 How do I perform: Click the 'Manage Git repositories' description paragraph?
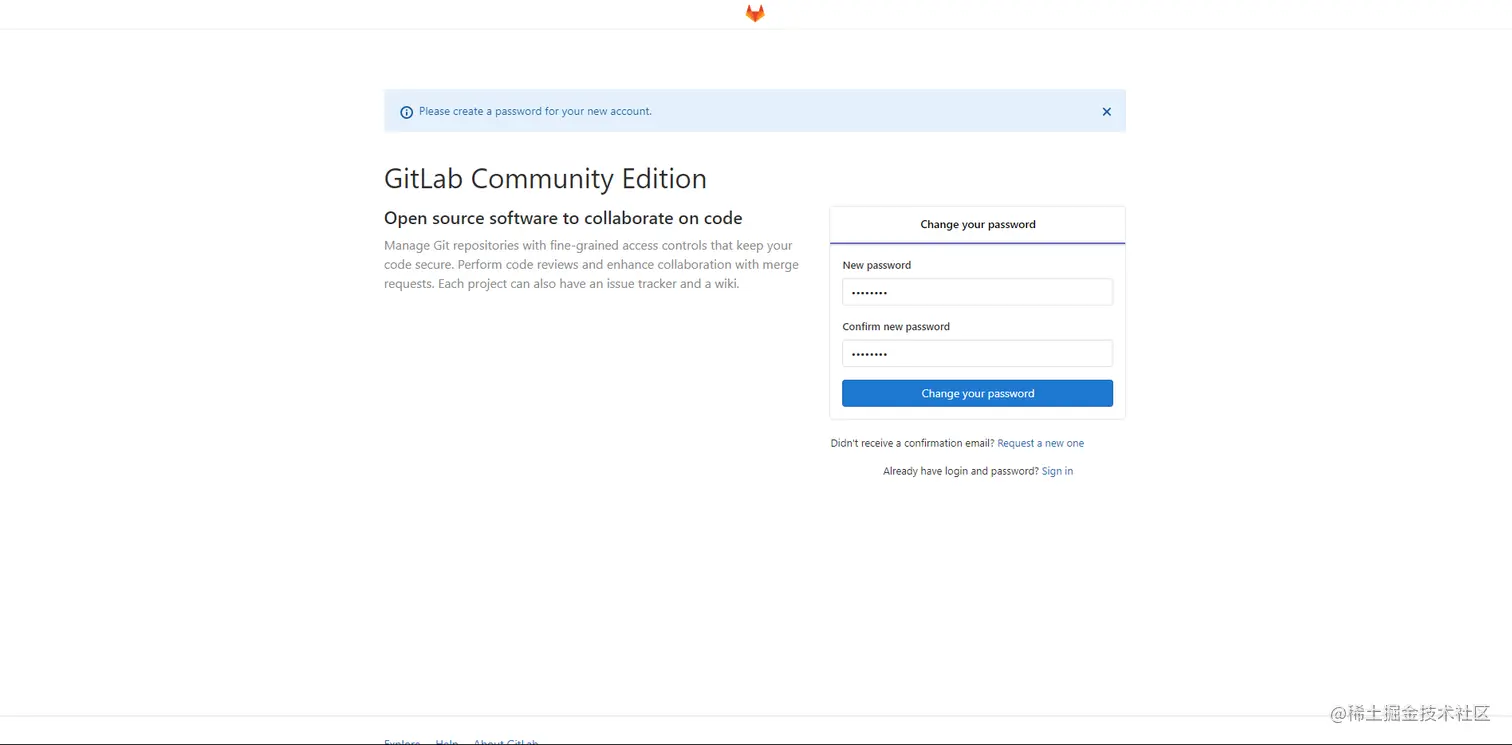coord(591,265)
